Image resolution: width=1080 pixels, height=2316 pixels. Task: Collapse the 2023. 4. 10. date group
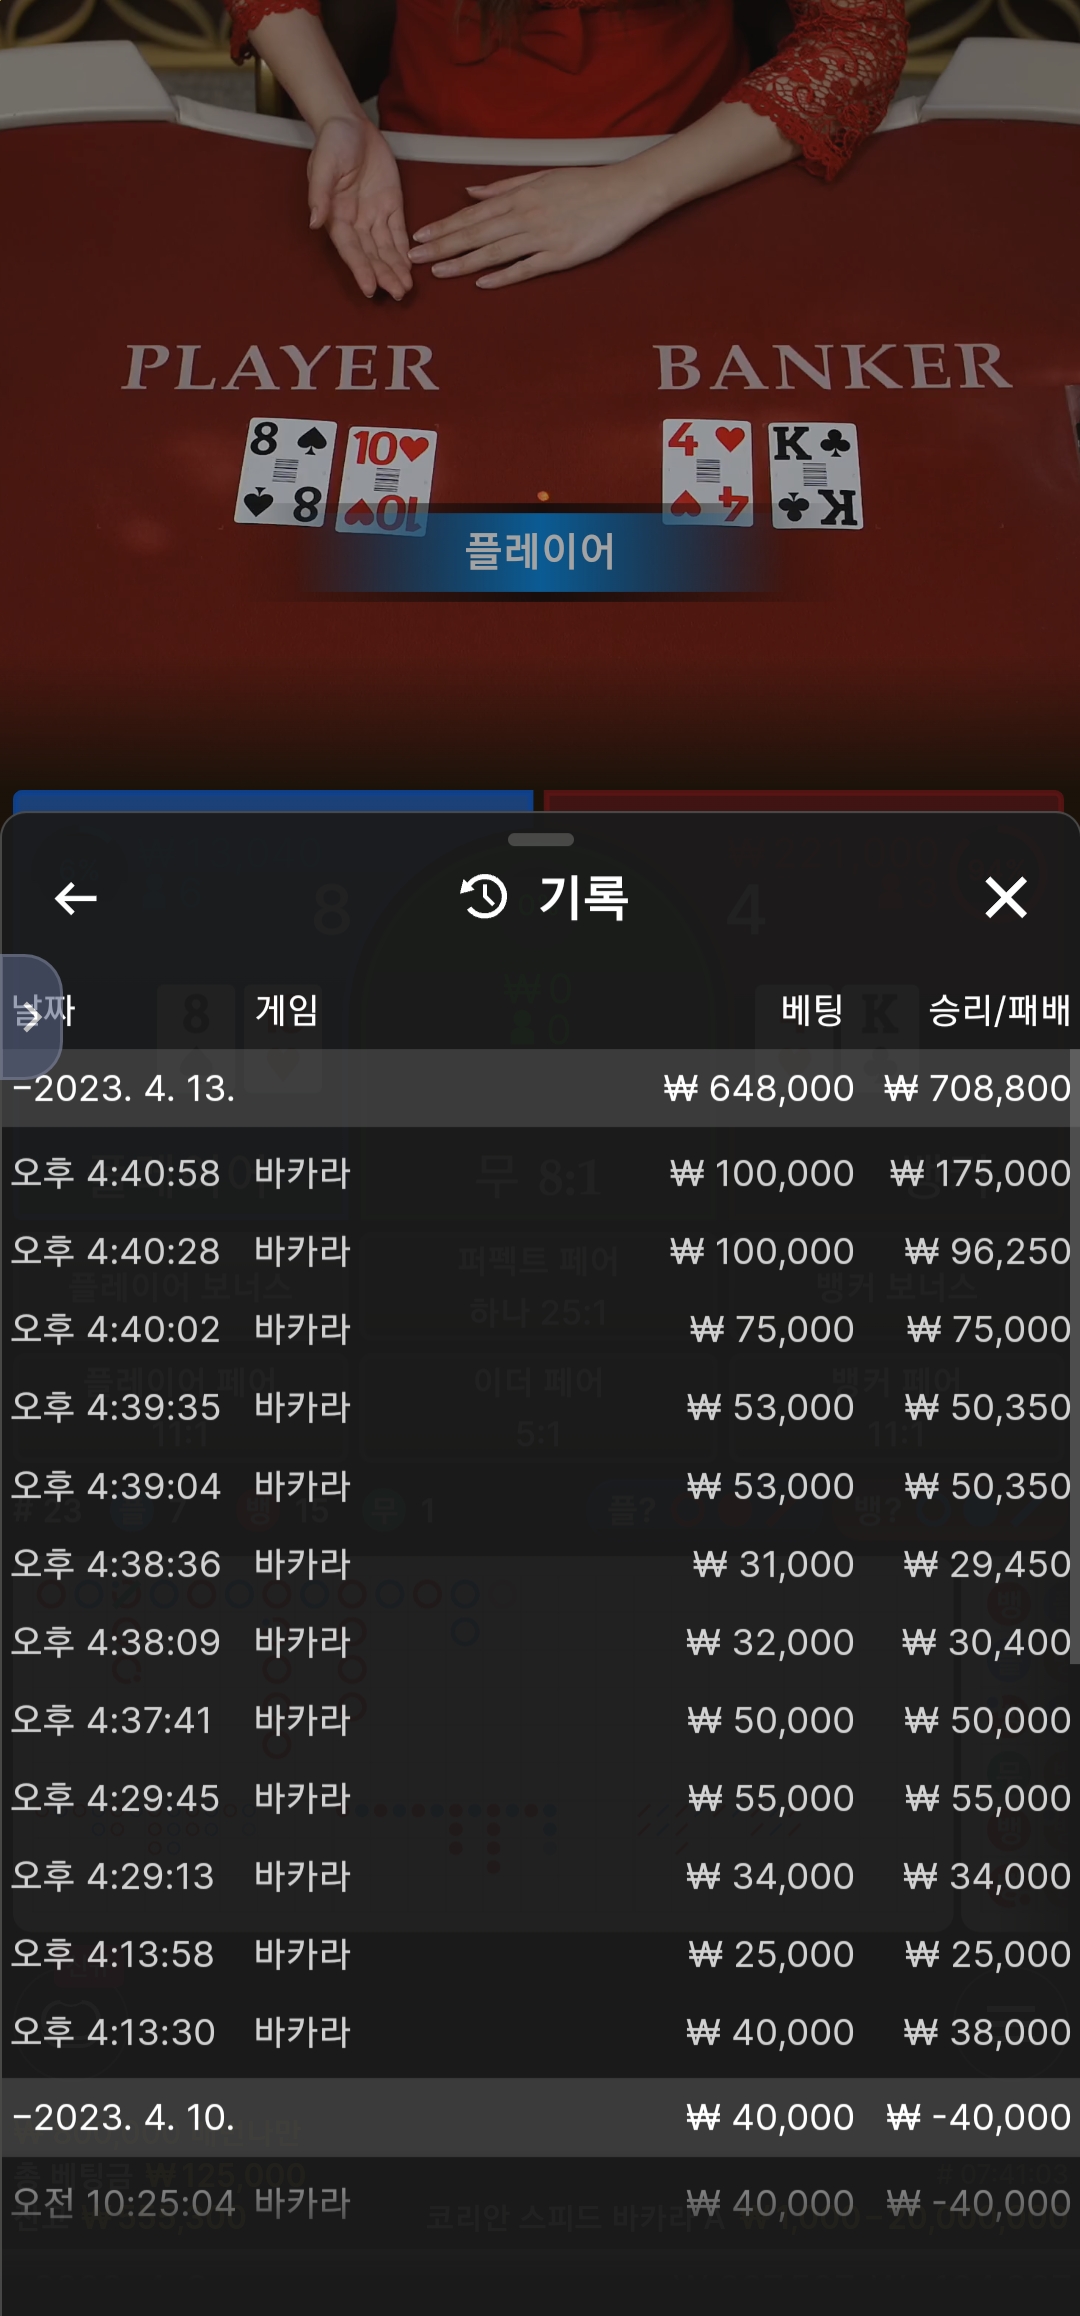(540, 2117)
